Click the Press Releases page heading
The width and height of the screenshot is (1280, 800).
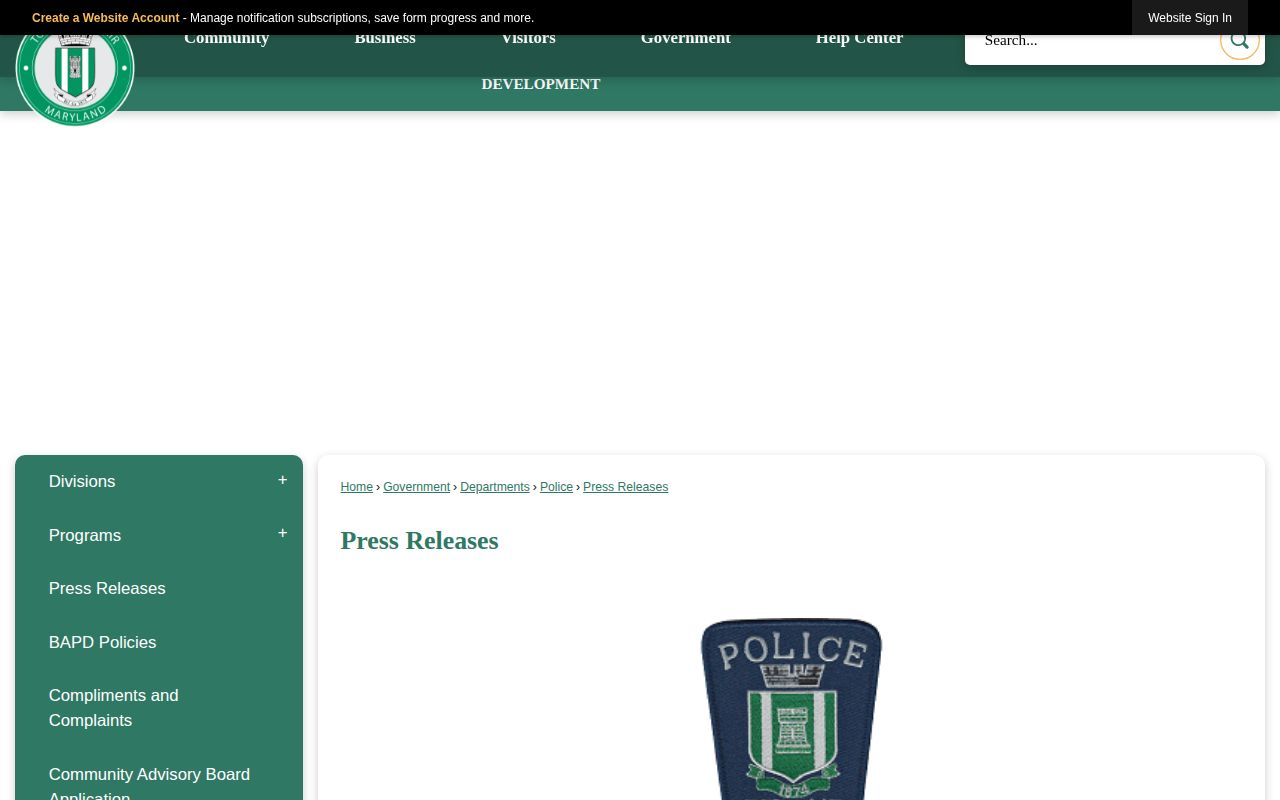point(420,541)
